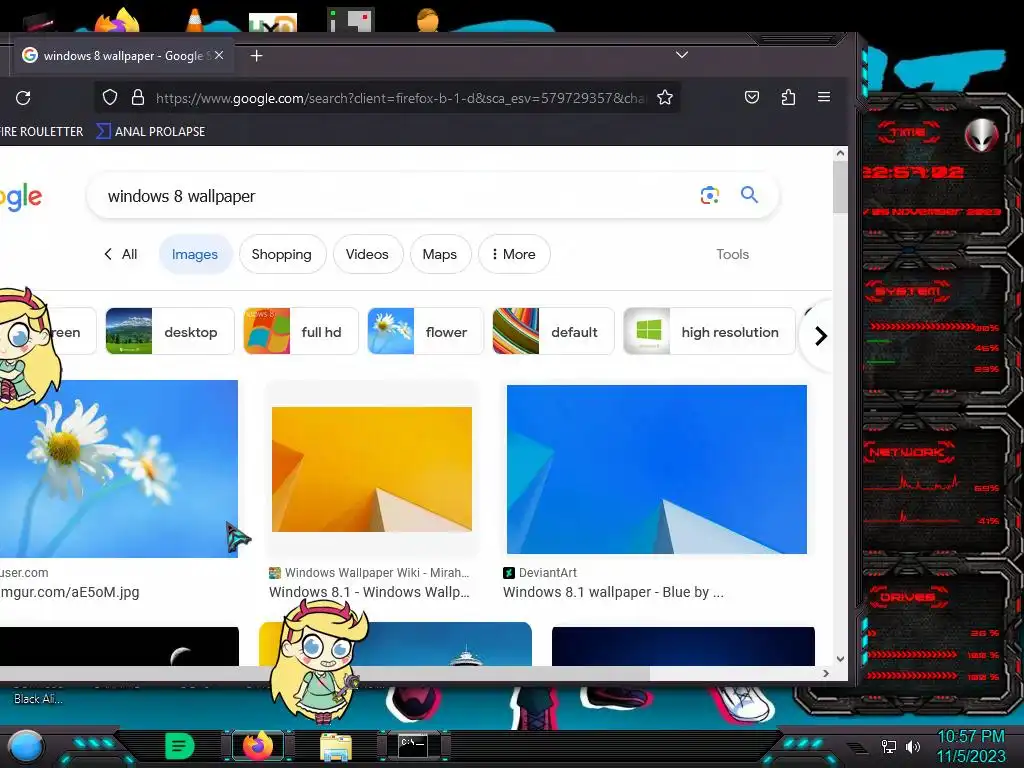This screenshot has height=768, width=1024.
Task: Open the blue DeviantArt wallpaper thumbnail
Action: pyautogui.click(x=656, y=469)
